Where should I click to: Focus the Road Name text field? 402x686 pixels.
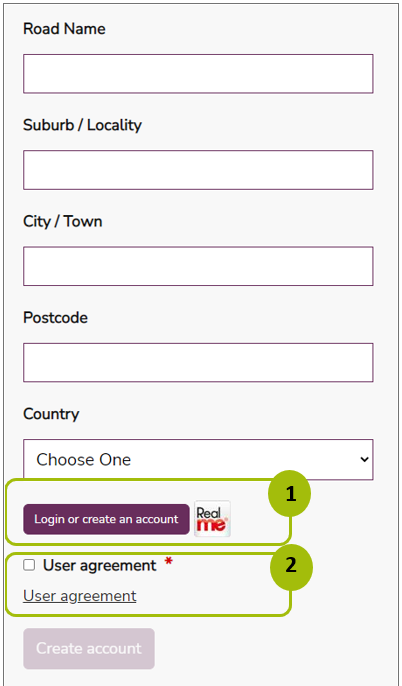coord(198,74)
